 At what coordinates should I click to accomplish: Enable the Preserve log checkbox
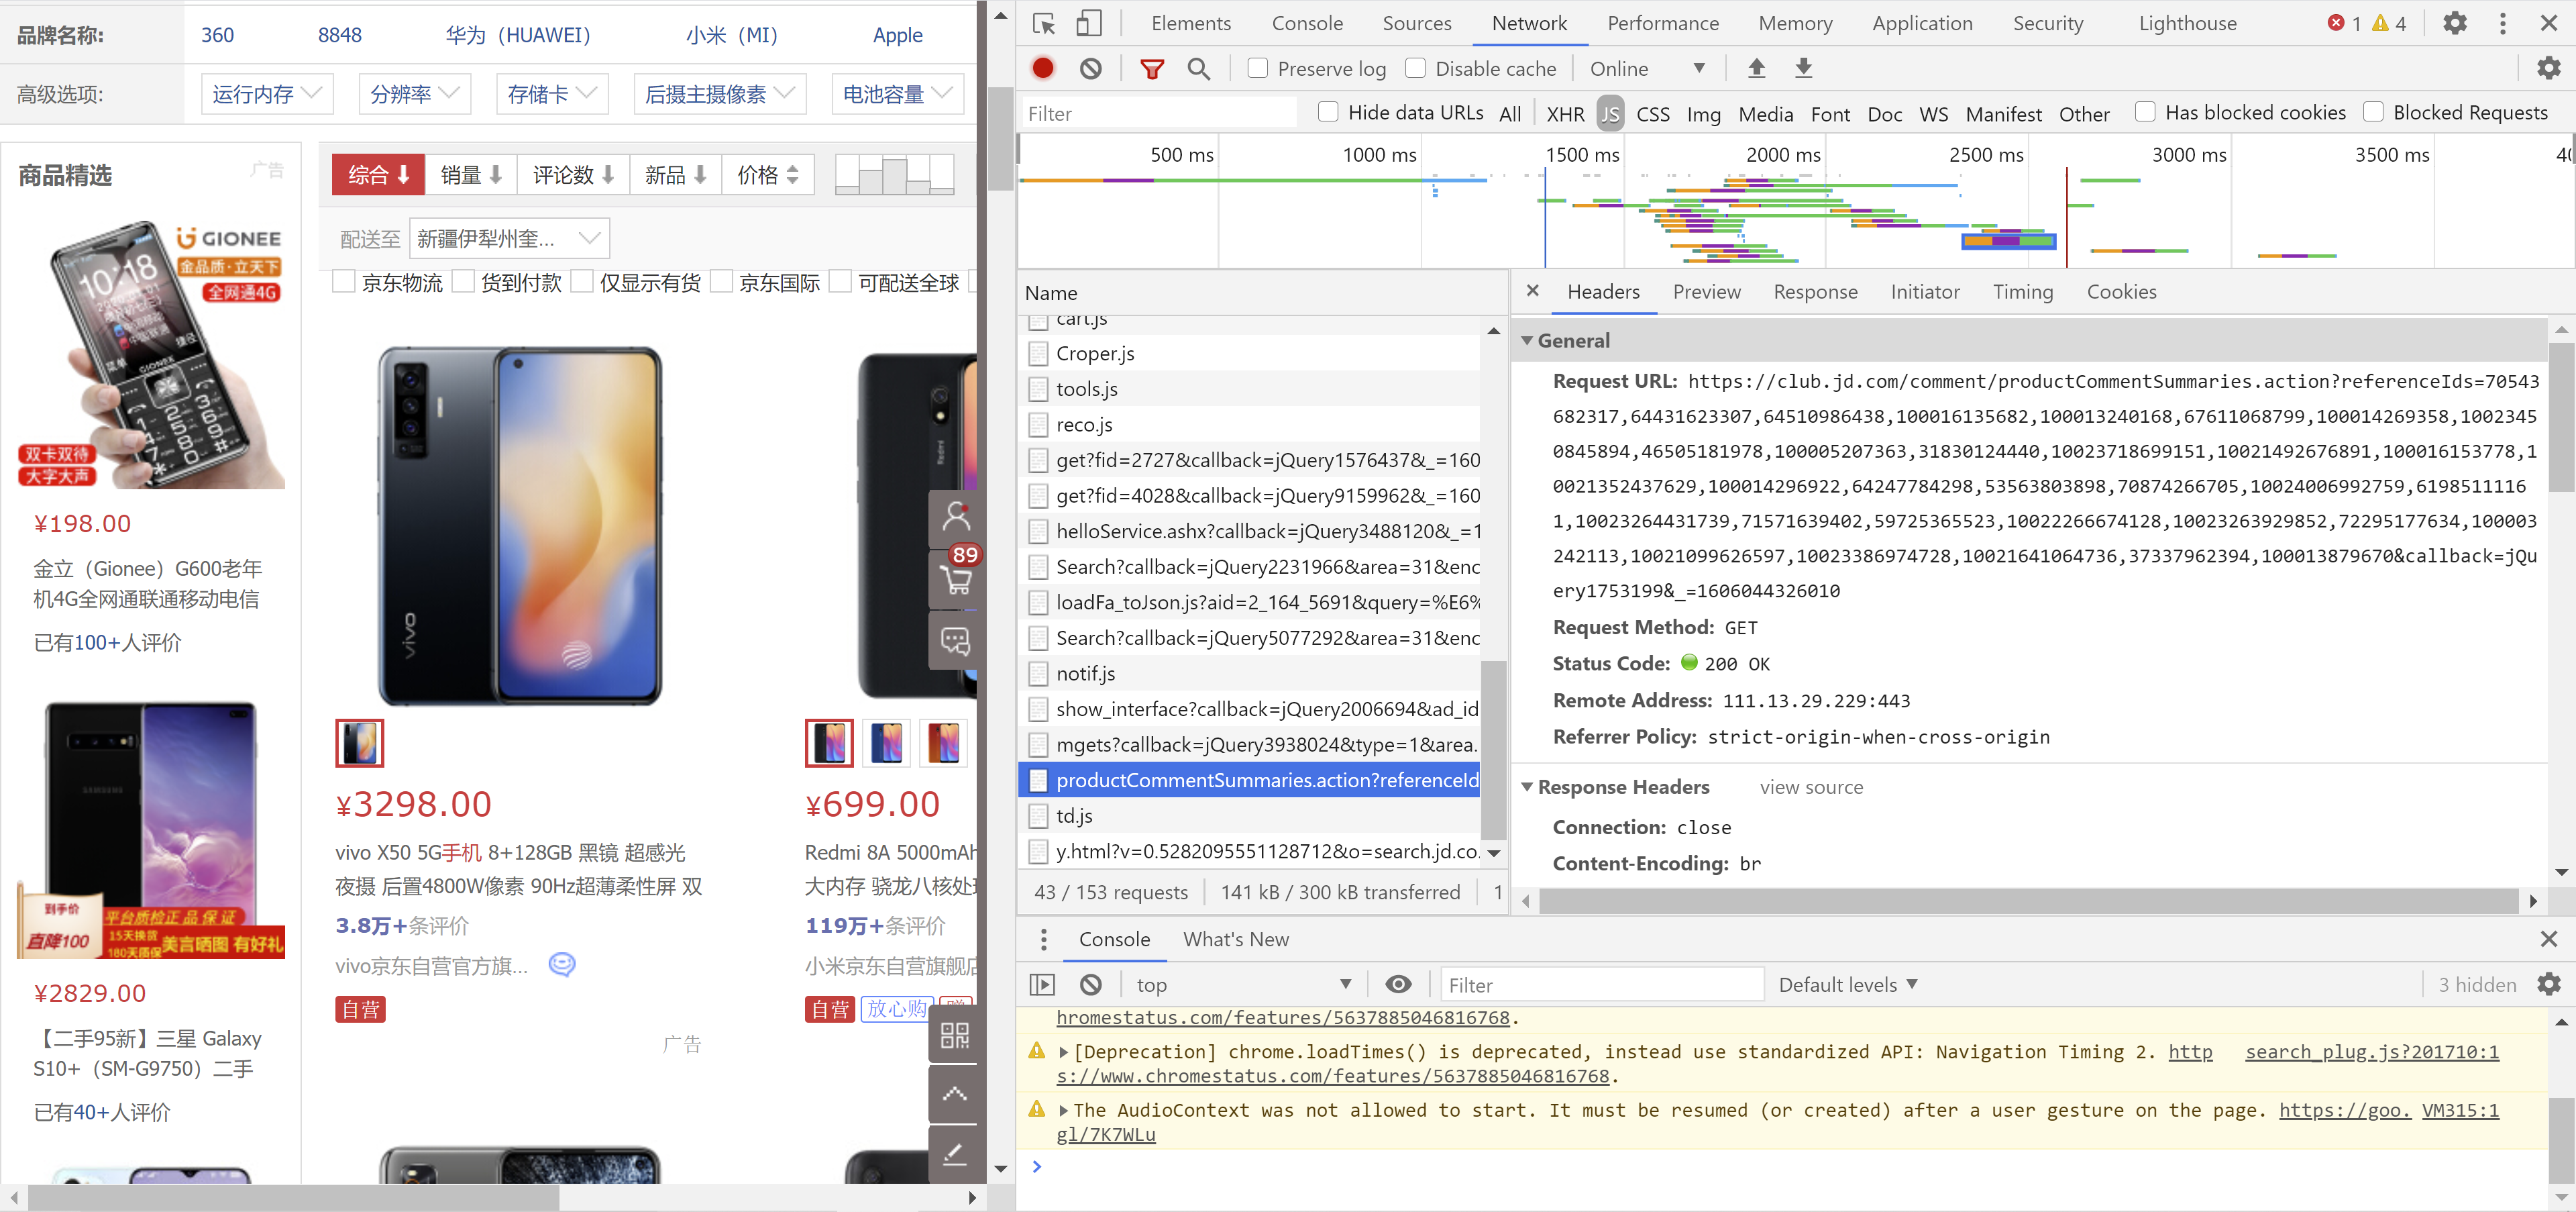1258,68
